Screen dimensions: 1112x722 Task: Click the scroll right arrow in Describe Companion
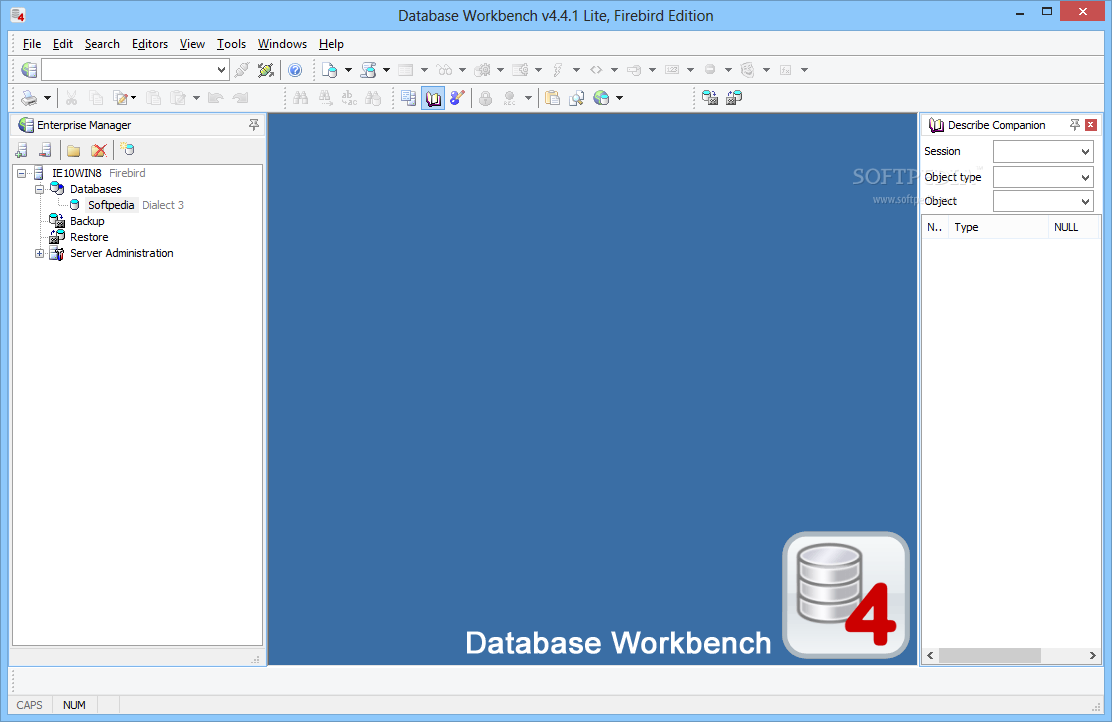click(x=1092, y=656)
